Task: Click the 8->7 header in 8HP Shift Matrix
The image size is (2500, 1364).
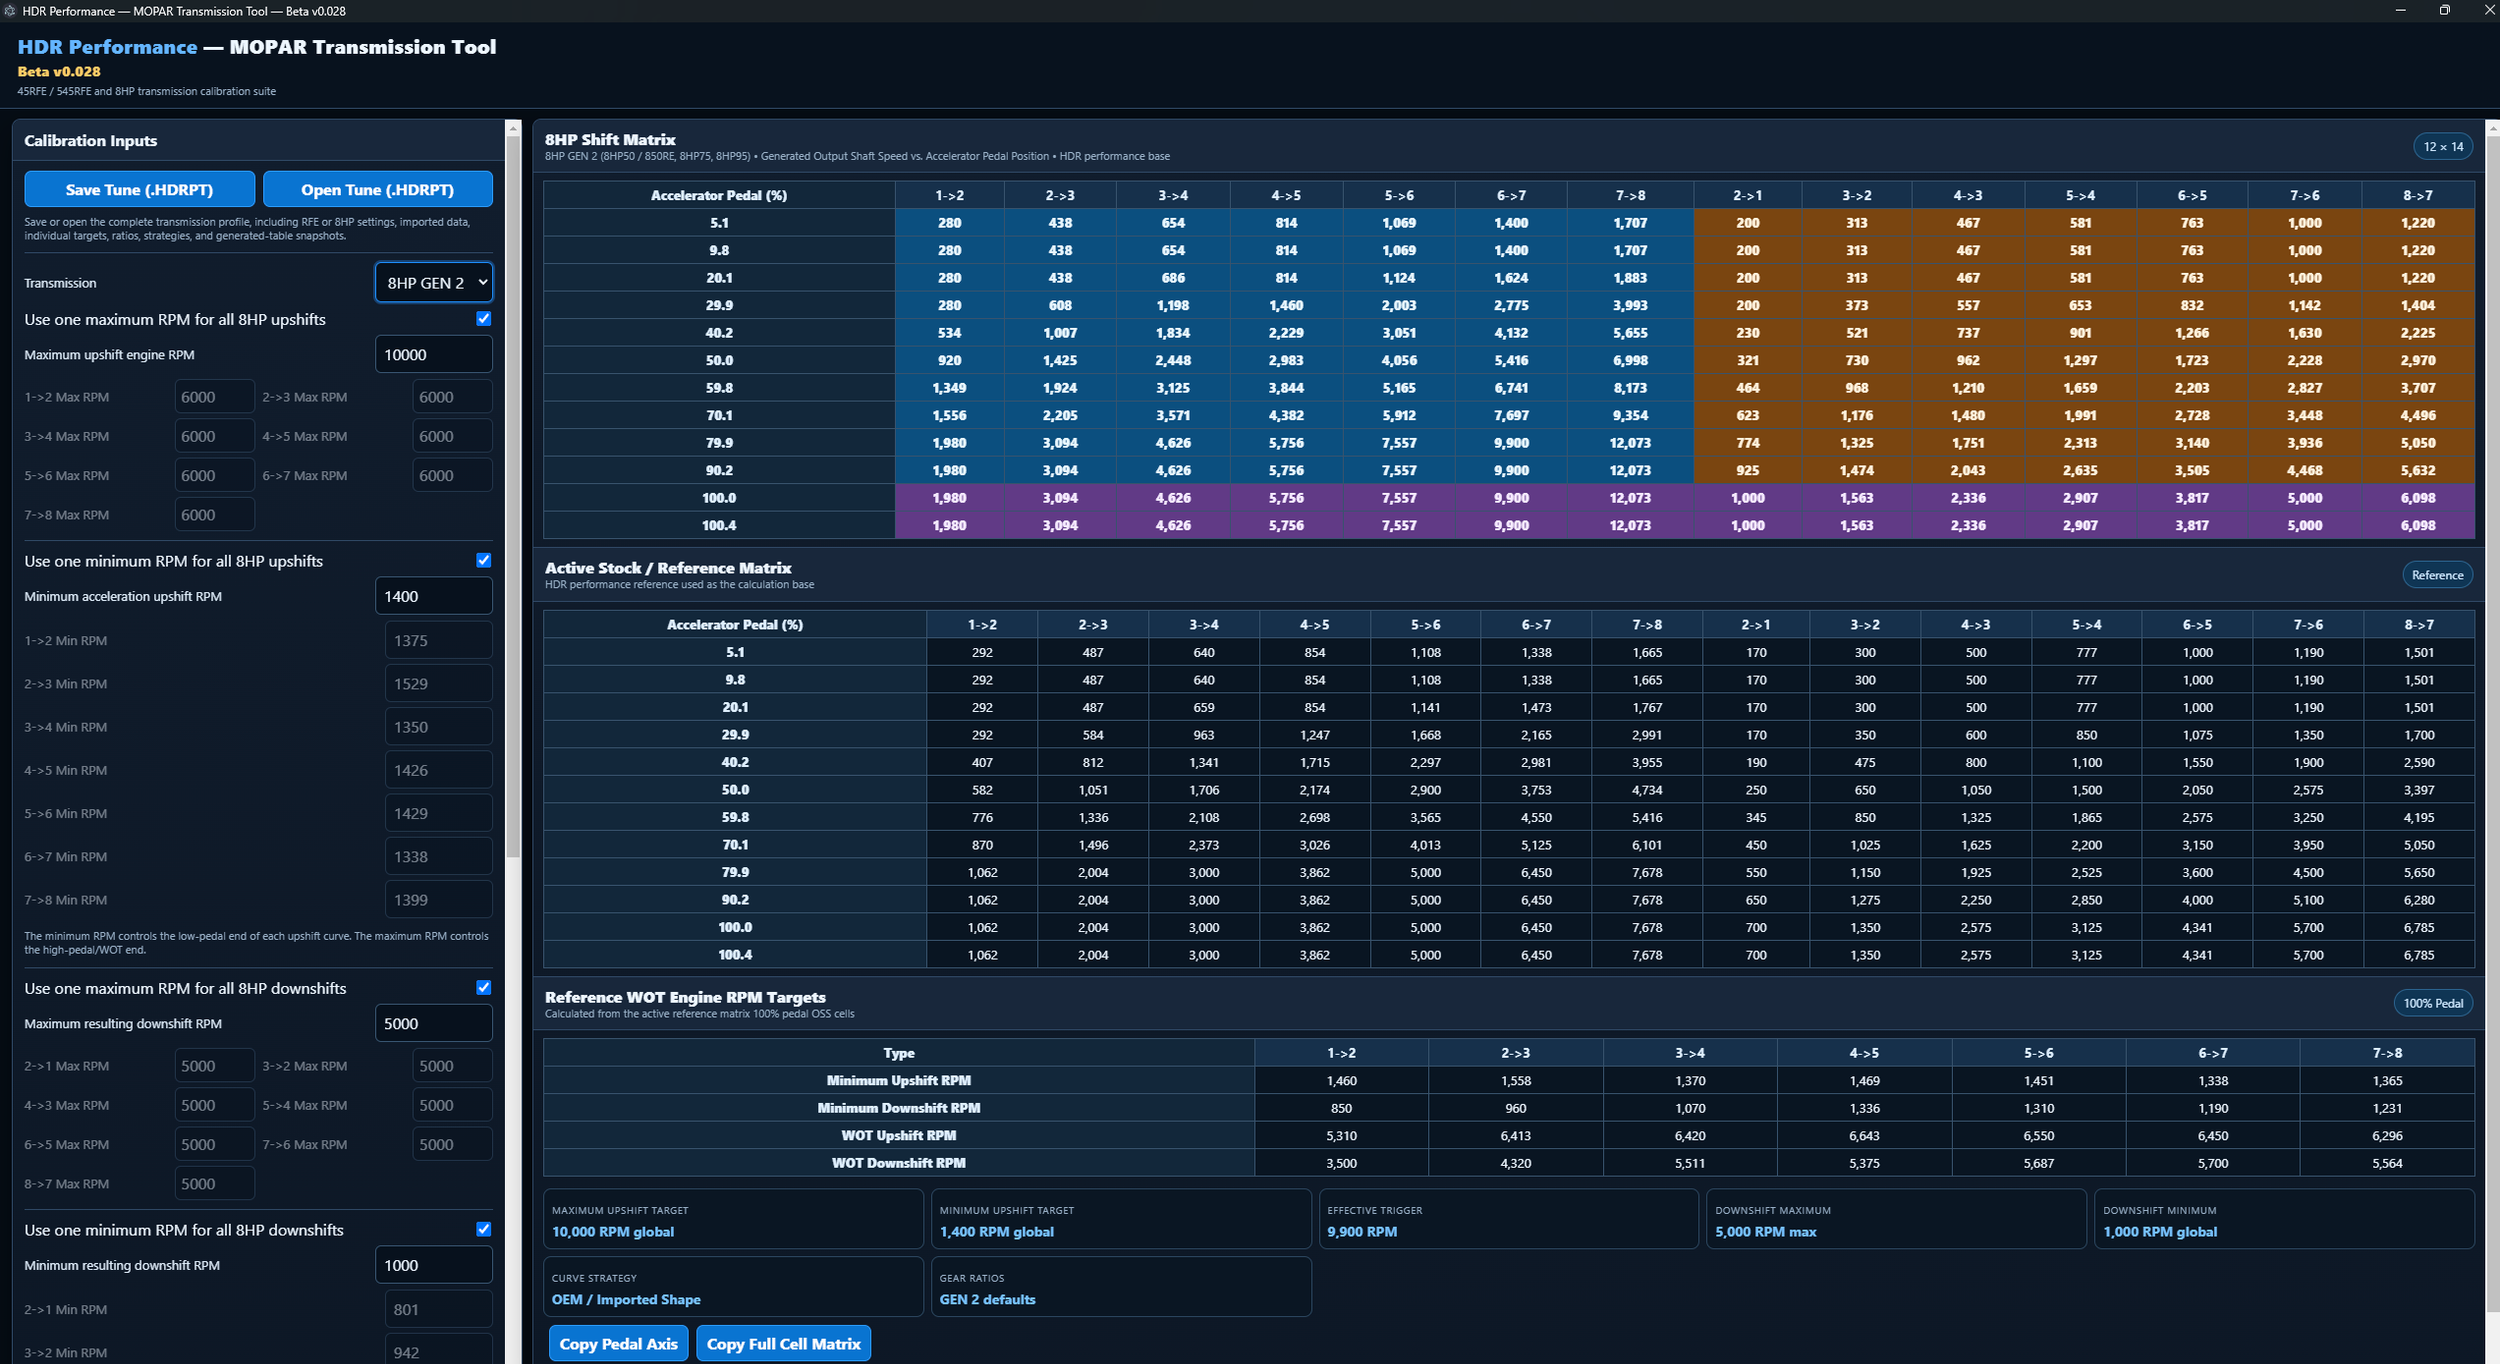Action: (x=2417, y=195)
